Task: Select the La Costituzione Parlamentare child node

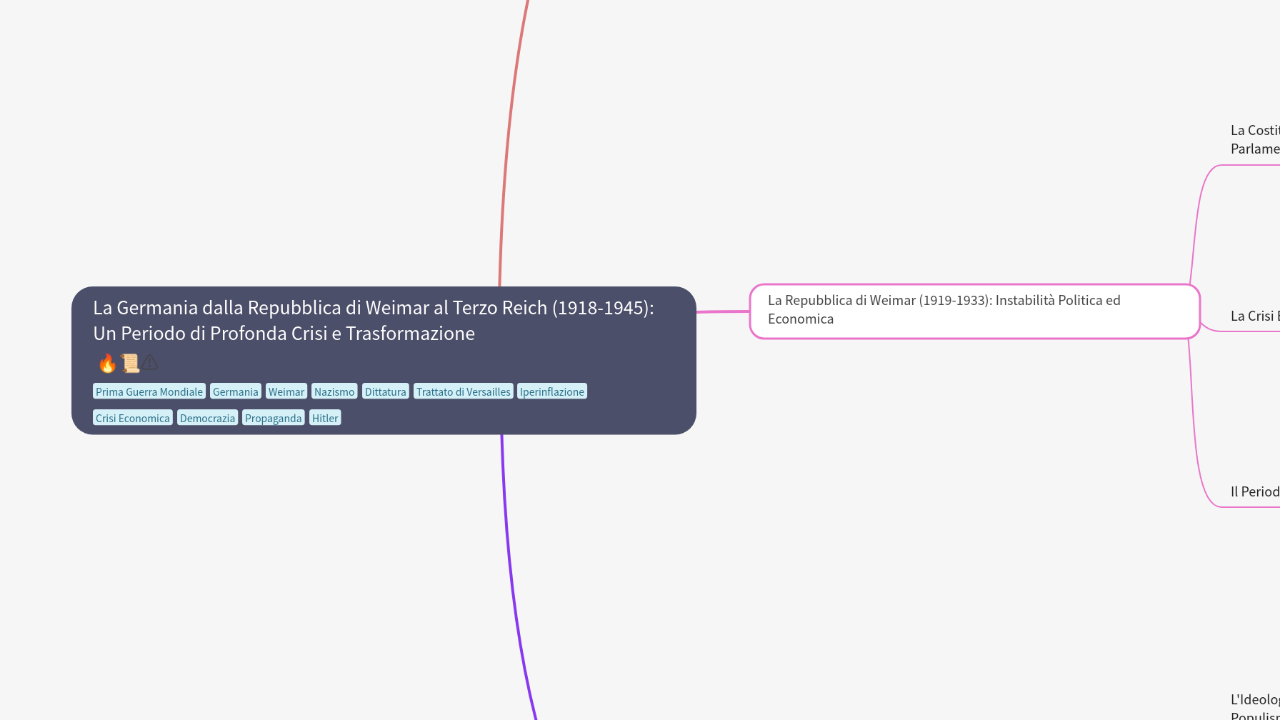Action: [x=1255, y=139]
